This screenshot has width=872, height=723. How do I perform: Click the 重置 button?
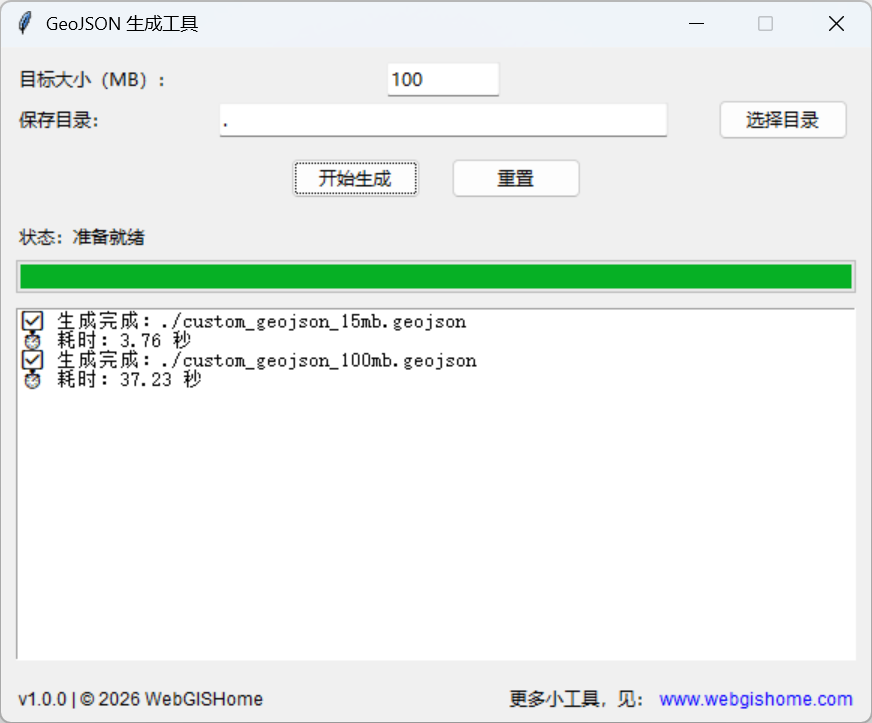516,179
